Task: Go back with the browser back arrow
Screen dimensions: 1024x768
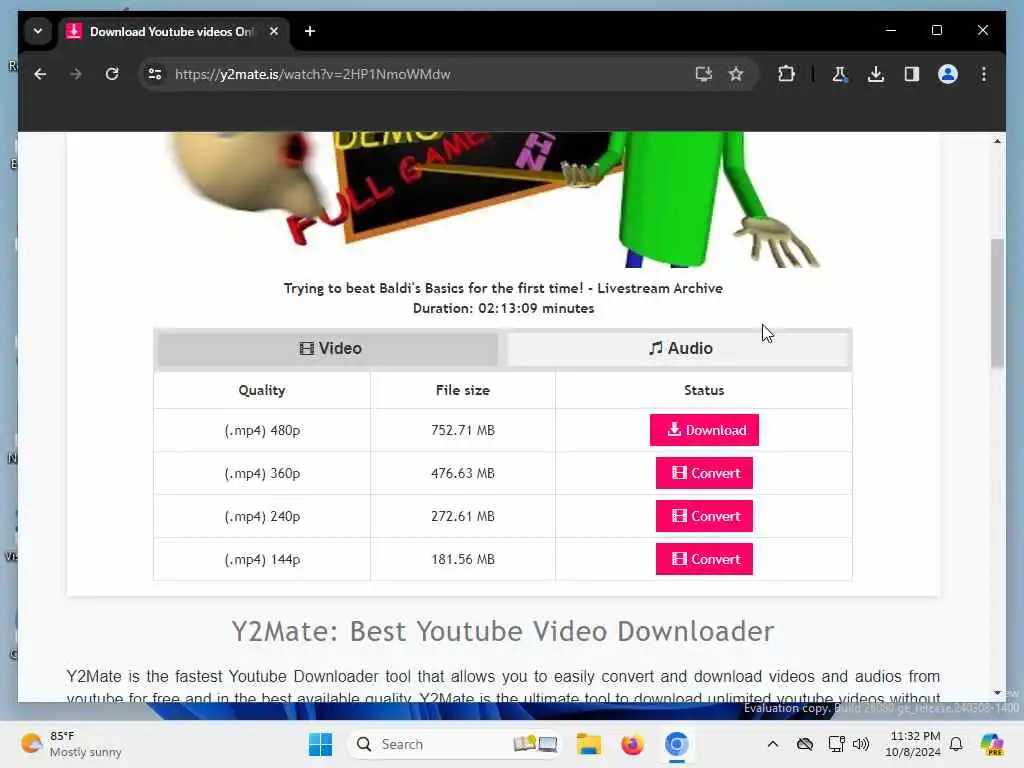Action: tap(40, 74)
